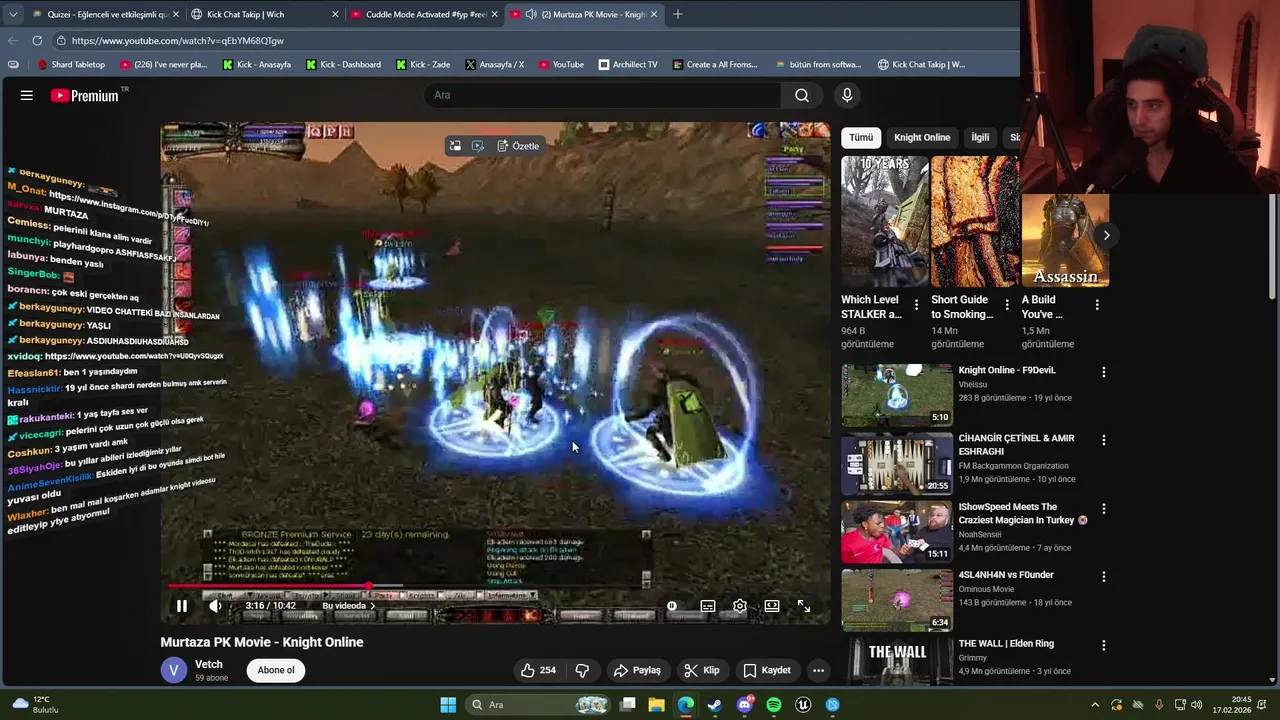Open YouTube hamburger guide menu
The height and width of the screenshot is (720, 1280).
pyautogui.click(x=27, y=95)
